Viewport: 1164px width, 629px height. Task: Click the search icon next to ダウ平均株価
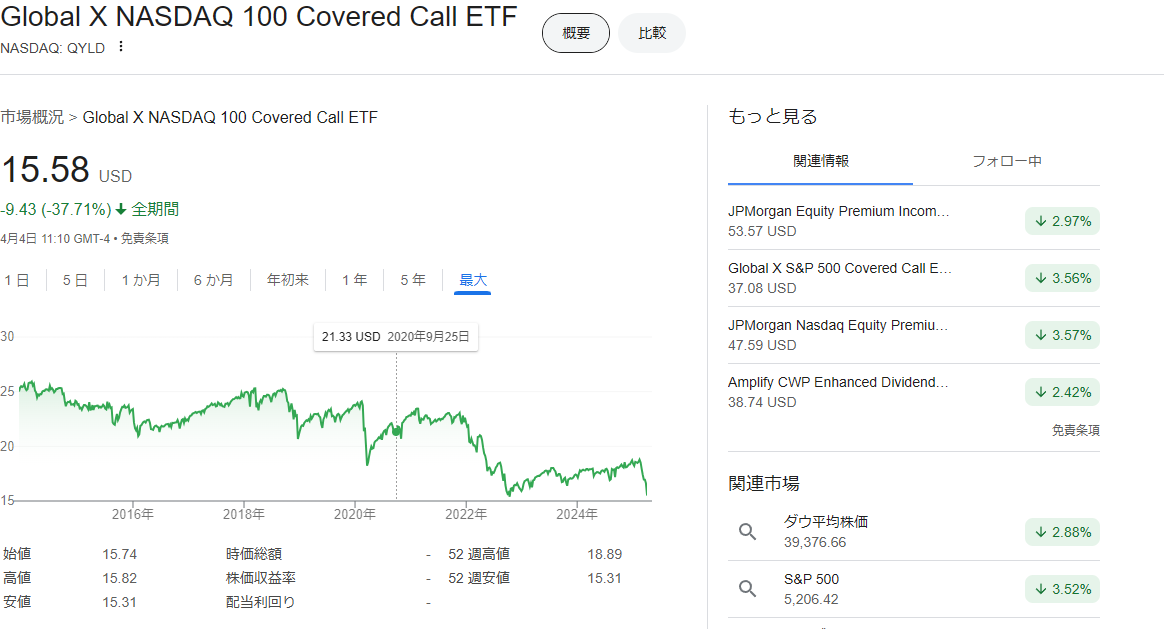pos(747,531)
